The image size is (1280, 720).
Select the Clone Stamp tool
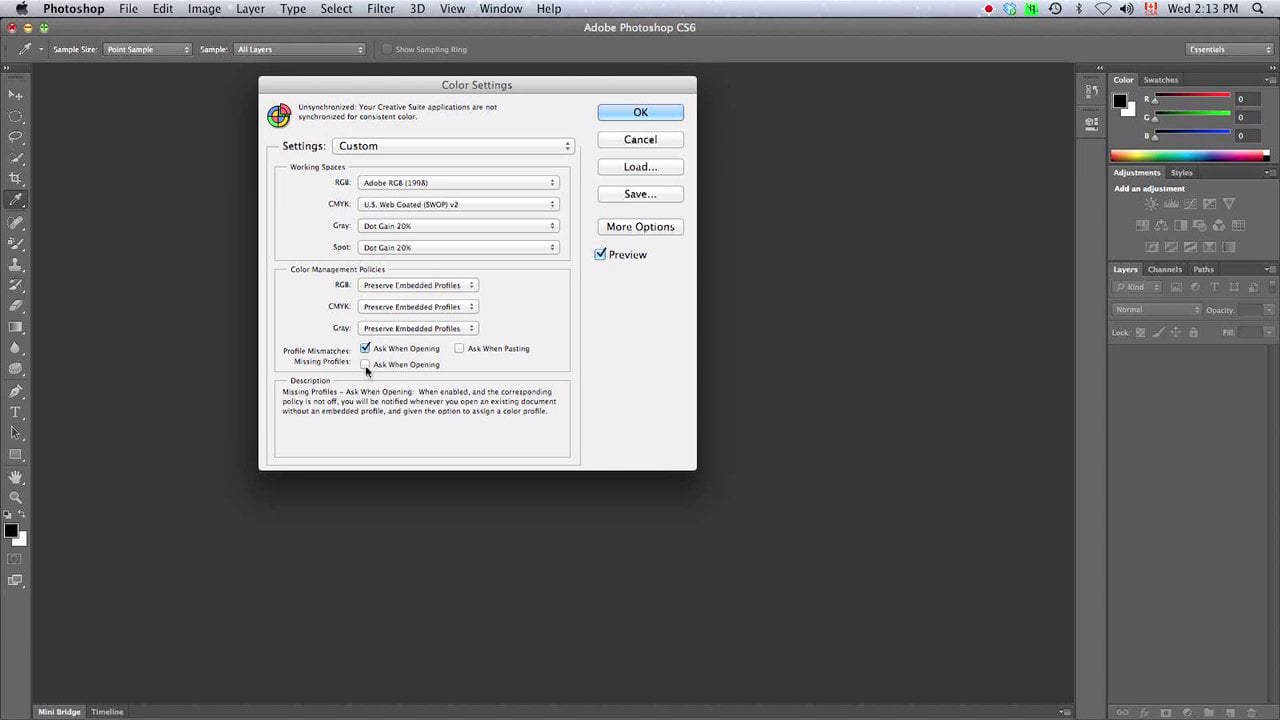tap(15, 265)
